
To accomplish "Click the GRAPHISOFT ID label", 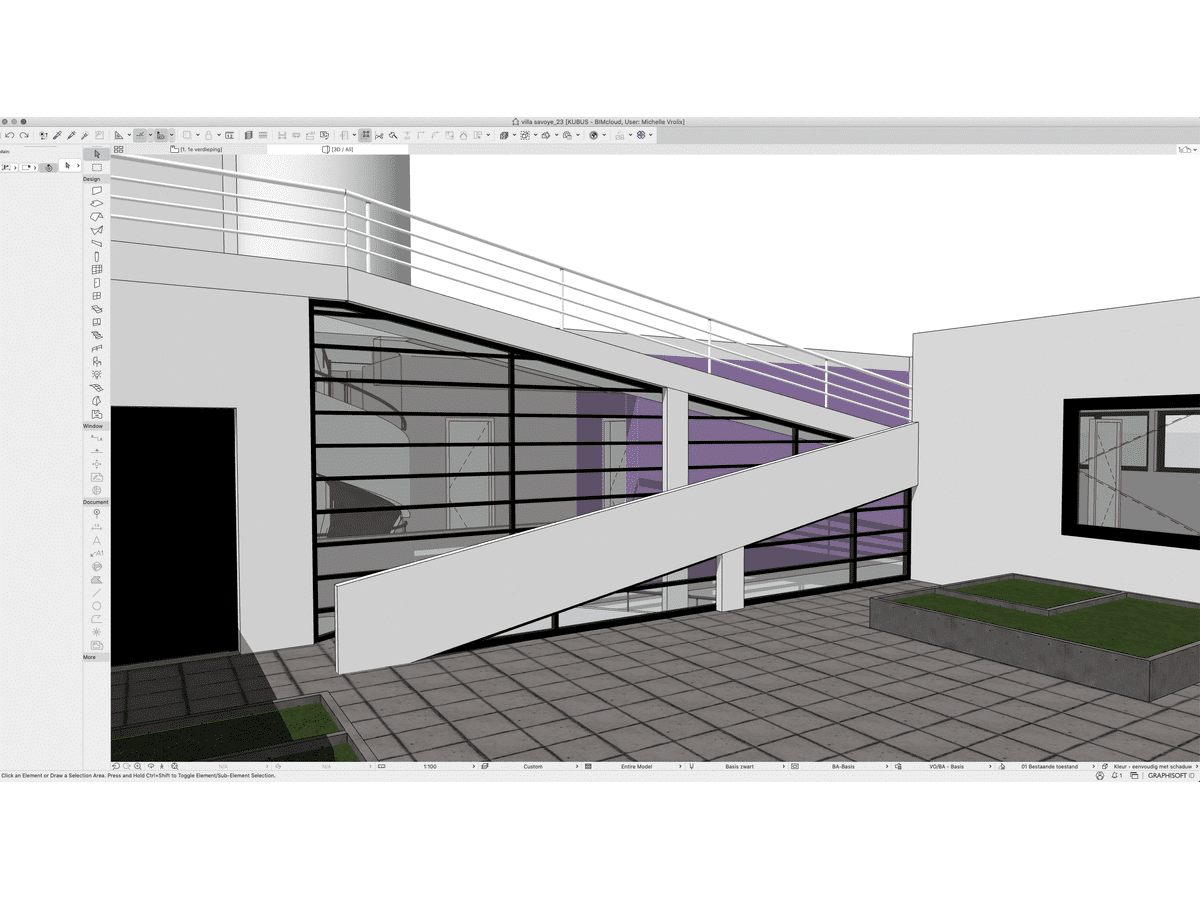I will point(1166,775).
